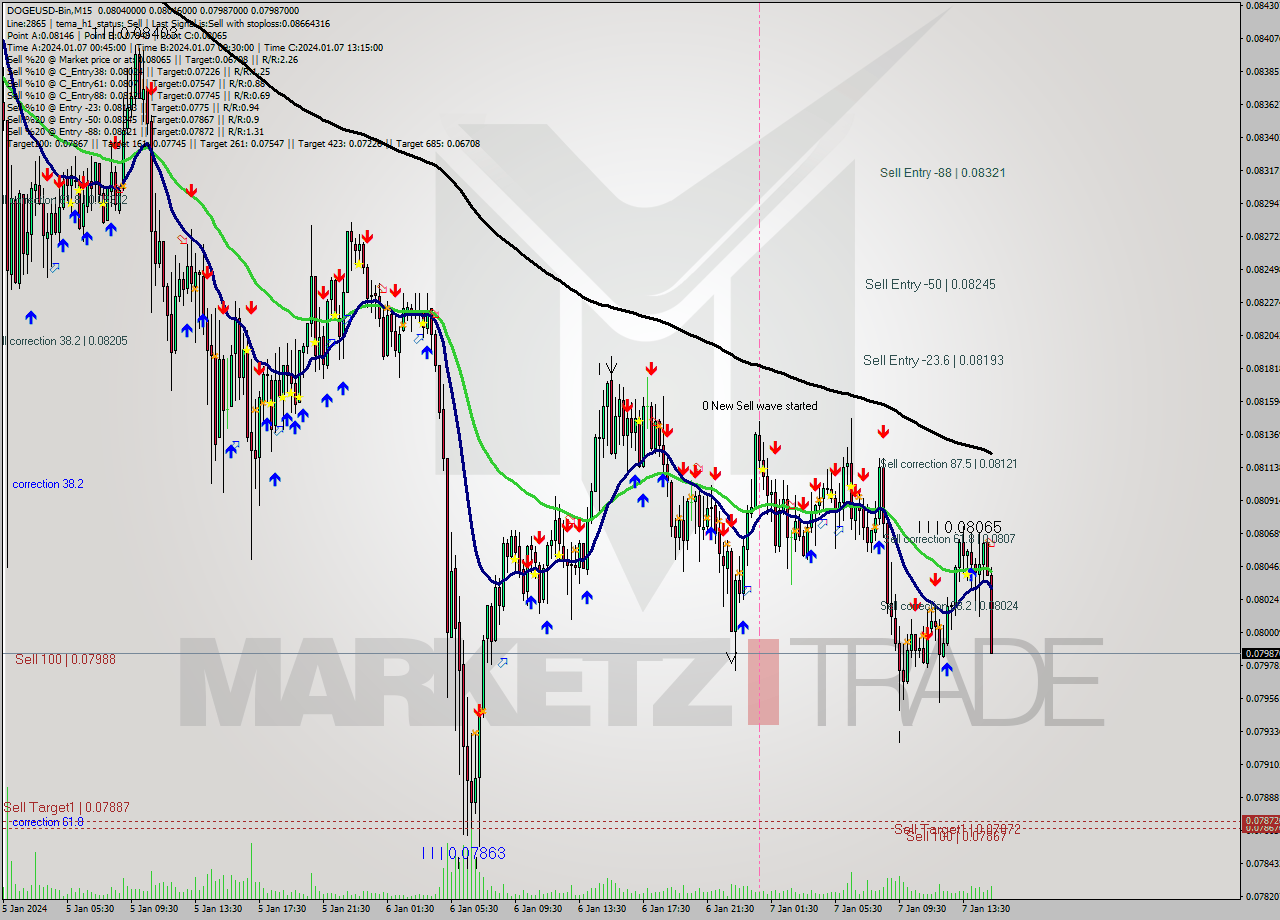Screen dimensions: 1280x920
Task: Click the left 'Sell Target1 | 0.07887' label
Action: tap(66, 807)
